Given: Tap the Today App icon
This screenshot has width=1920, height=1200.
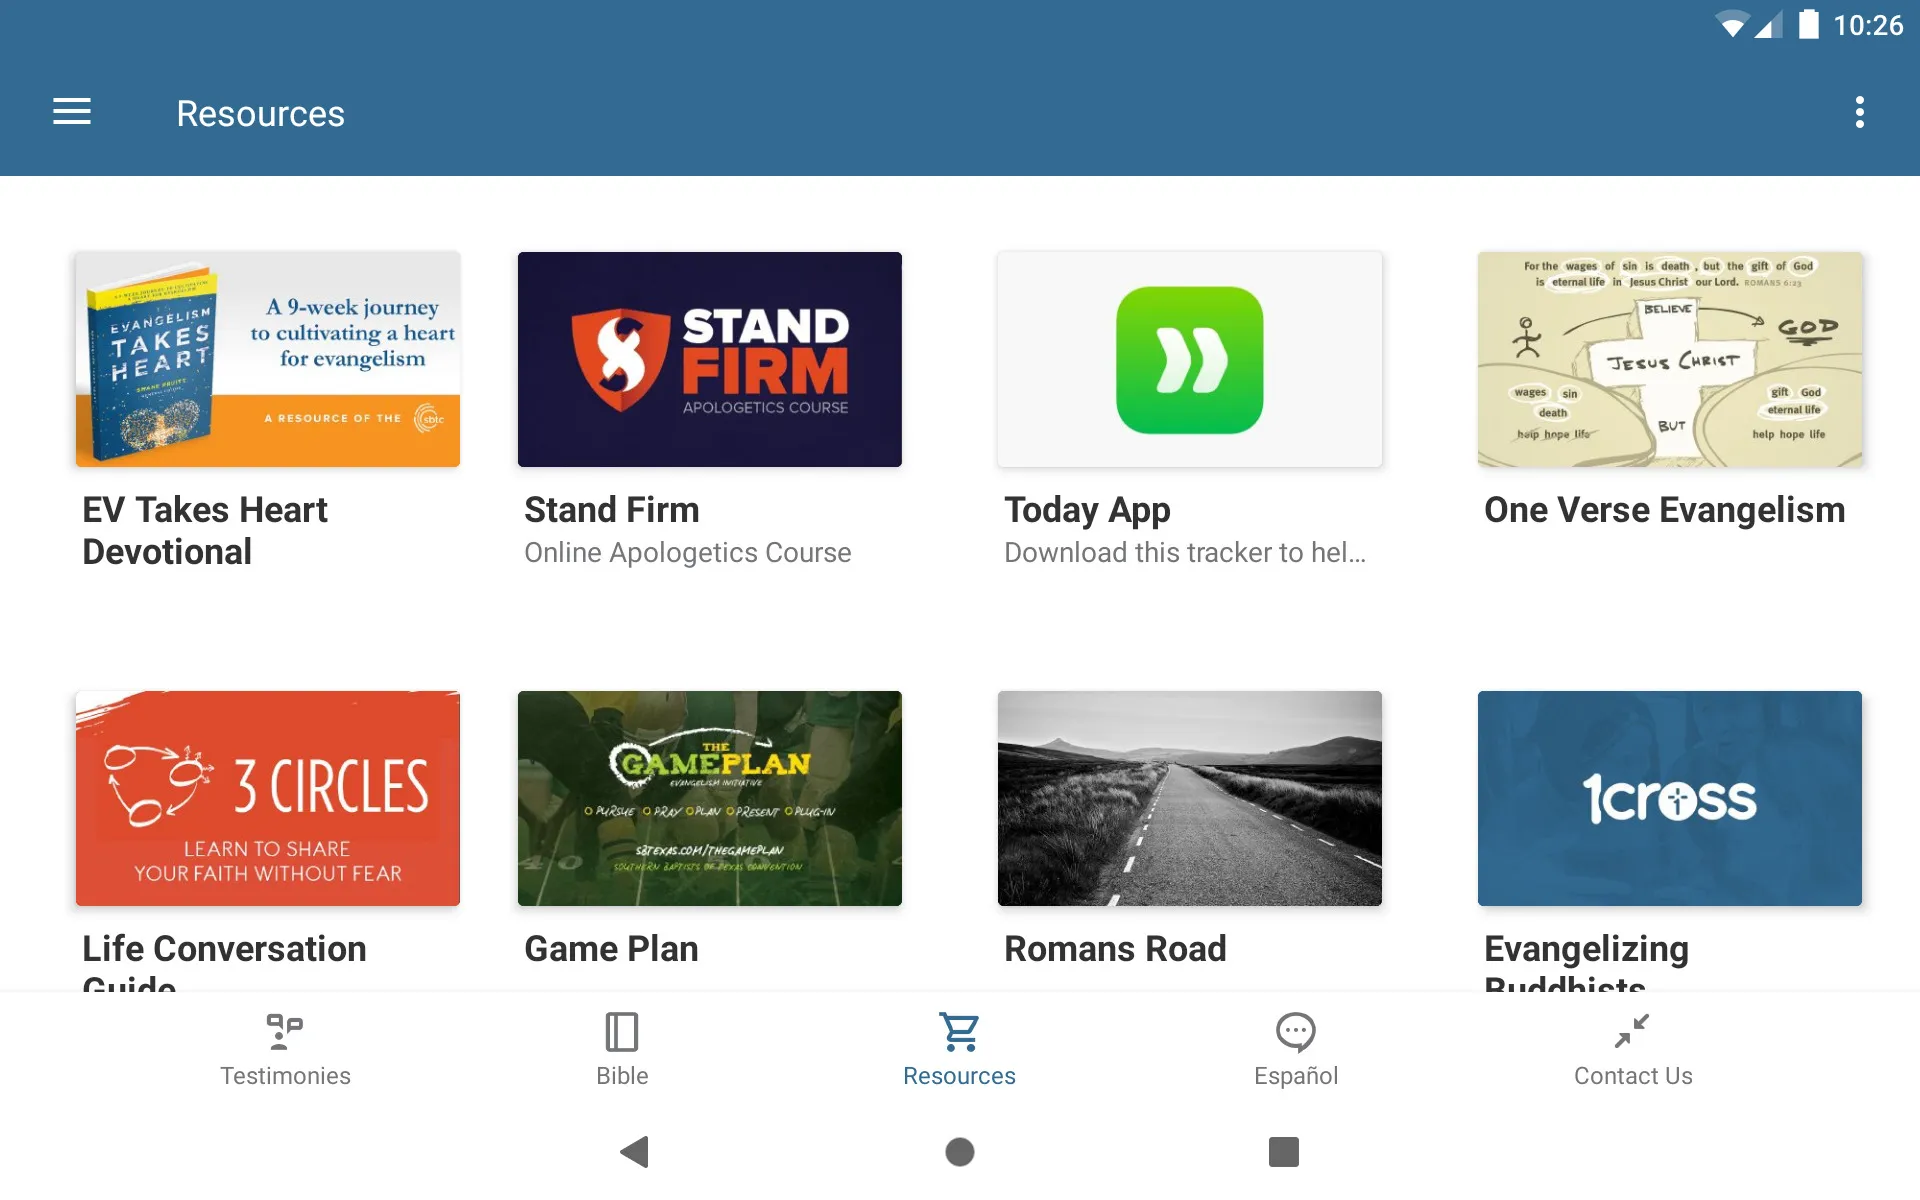Looking at the screenshot, I should click(1189, 358).
